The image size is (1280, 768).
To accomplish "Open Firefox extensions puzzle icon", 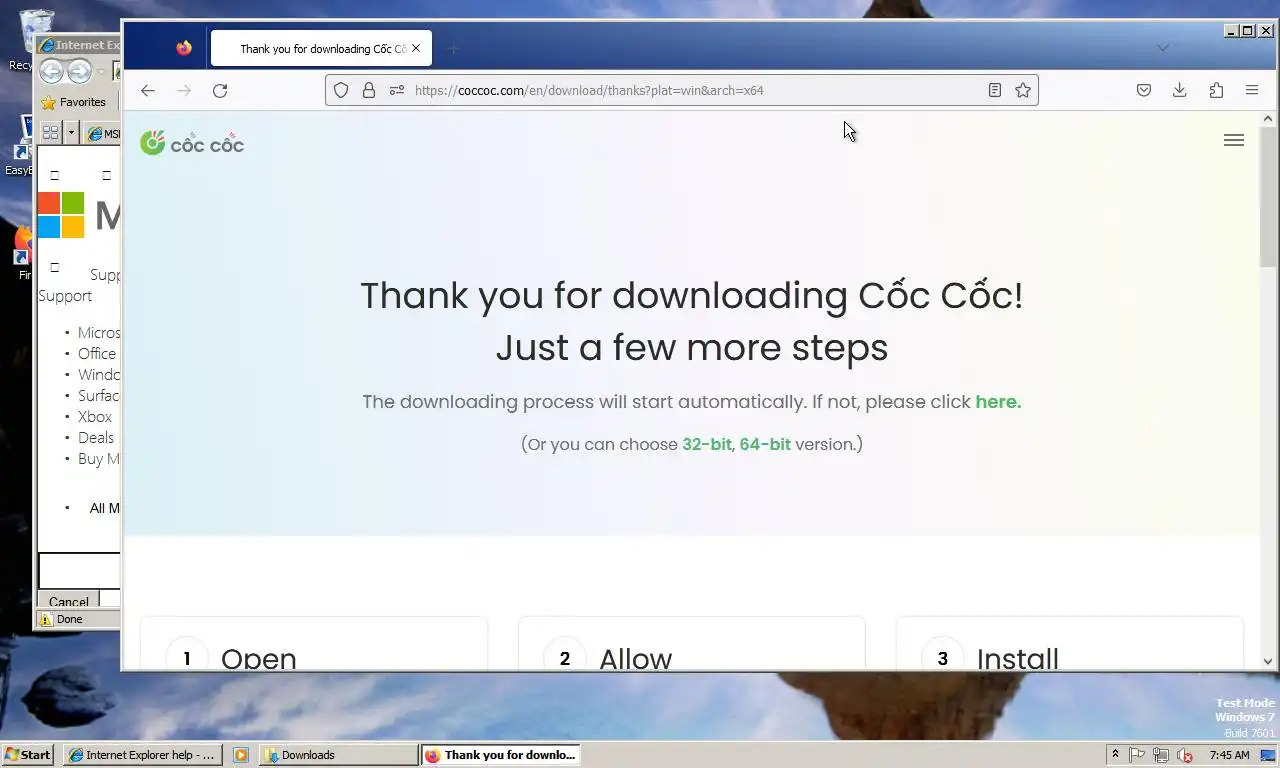I will click(x=1216, y=90).
